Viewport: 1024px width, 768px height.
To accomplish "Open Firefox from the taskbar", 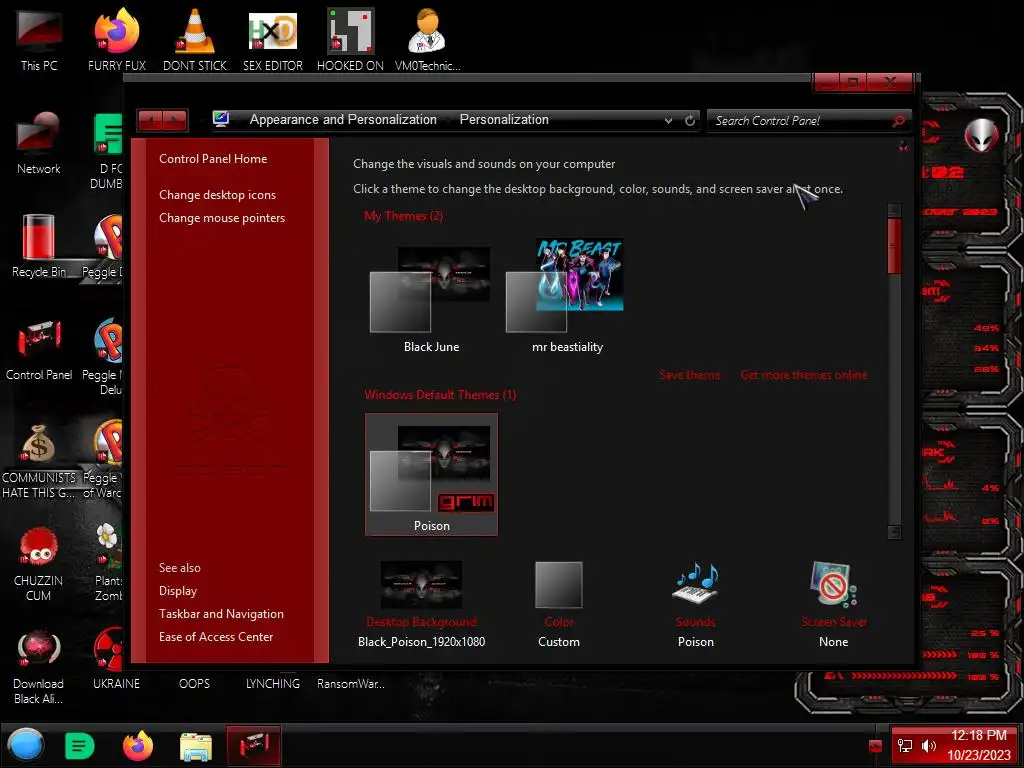I will pos(138,746).
